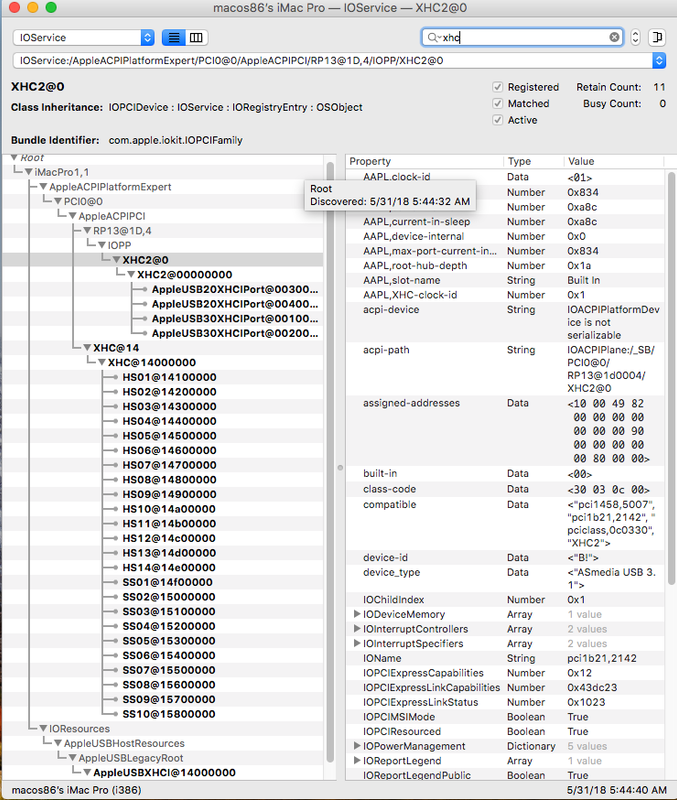Select the AppleUSBXHCI@14000000 entry
677x800 pixels.
click(x=164, y=772)
